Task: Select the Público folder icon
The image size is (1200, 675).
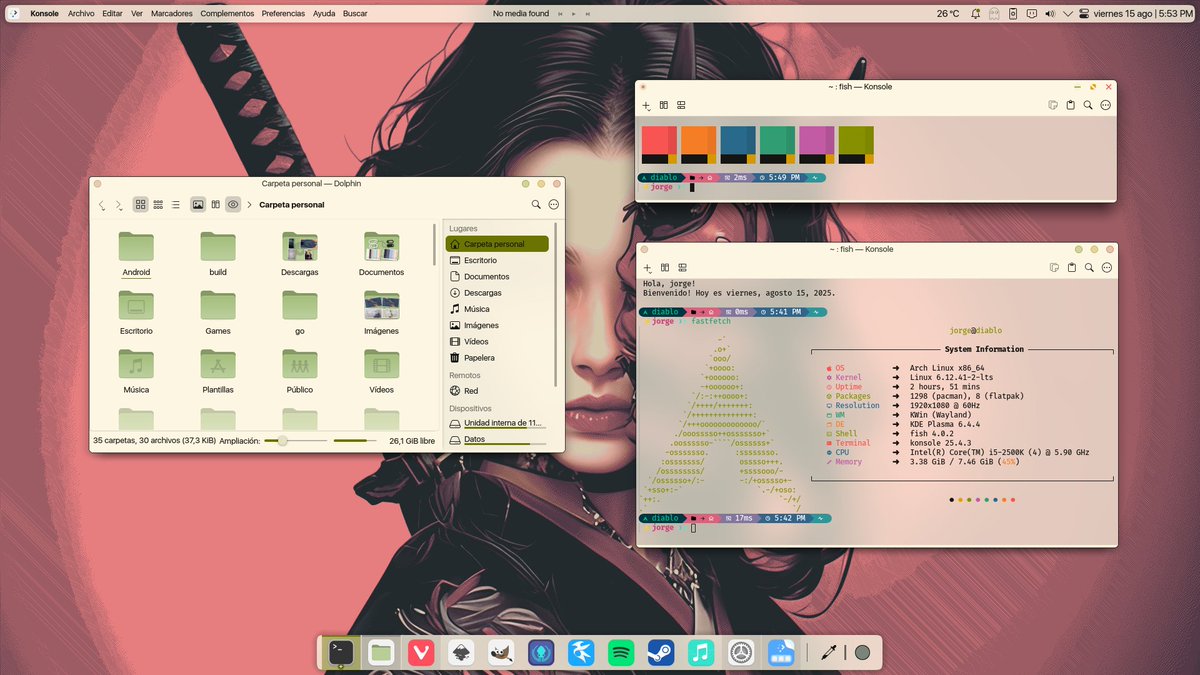Action: [300, 364]
